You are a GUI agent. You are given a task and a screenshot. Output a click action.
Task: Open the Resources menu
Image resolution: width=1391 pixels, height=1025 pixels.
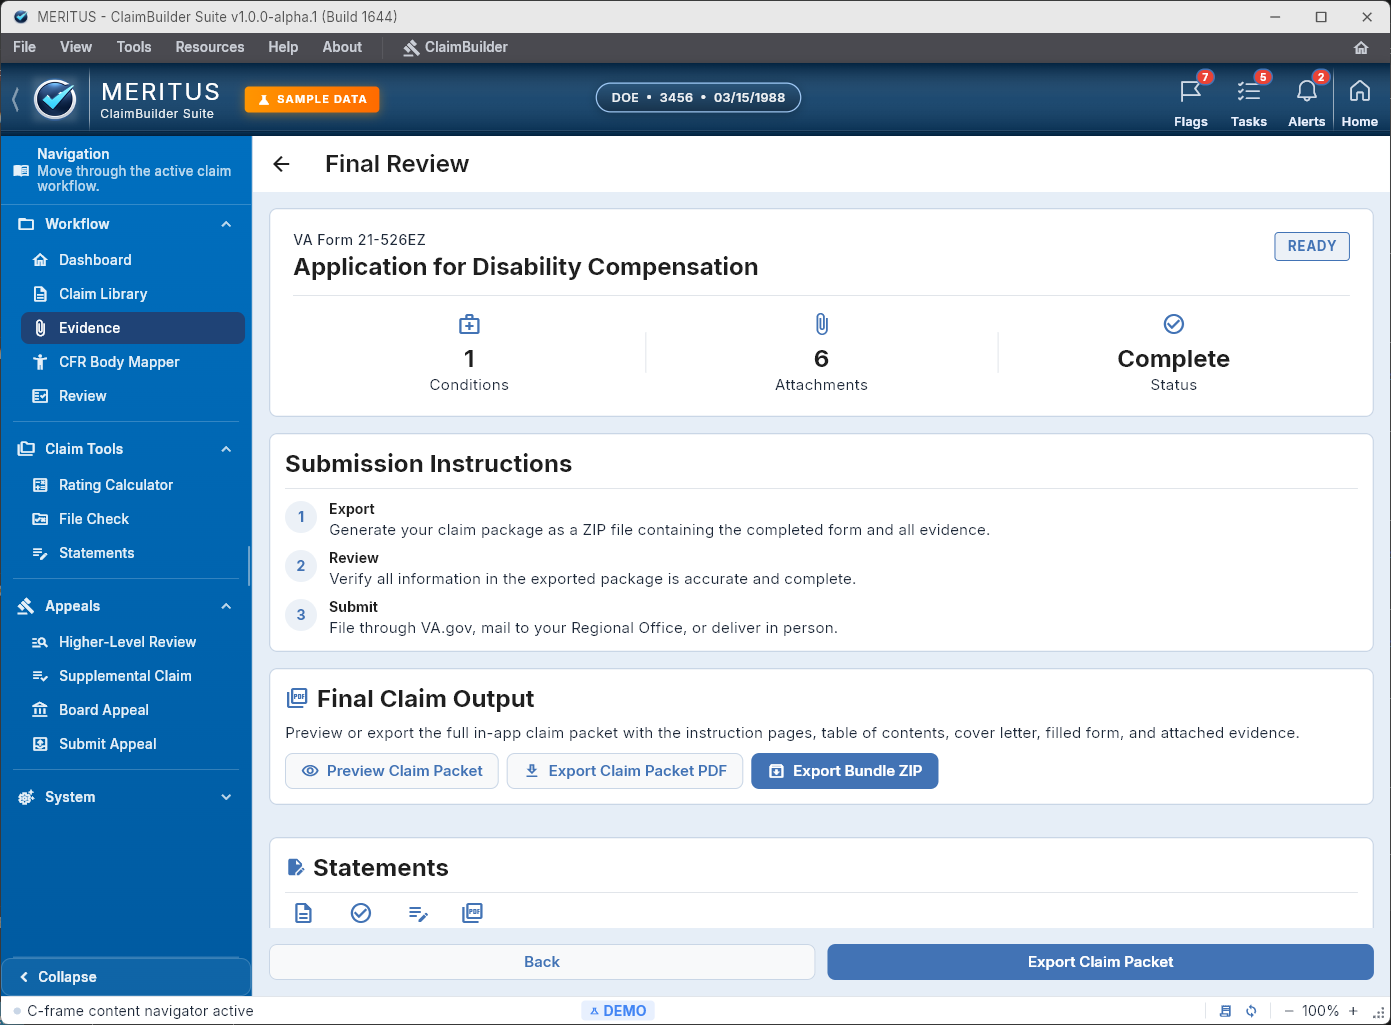tap(209, 47)
